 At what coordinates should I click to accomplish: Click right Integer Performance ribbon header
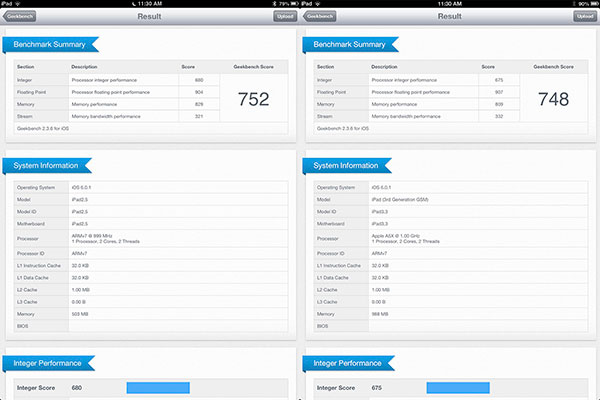(349, 363)
